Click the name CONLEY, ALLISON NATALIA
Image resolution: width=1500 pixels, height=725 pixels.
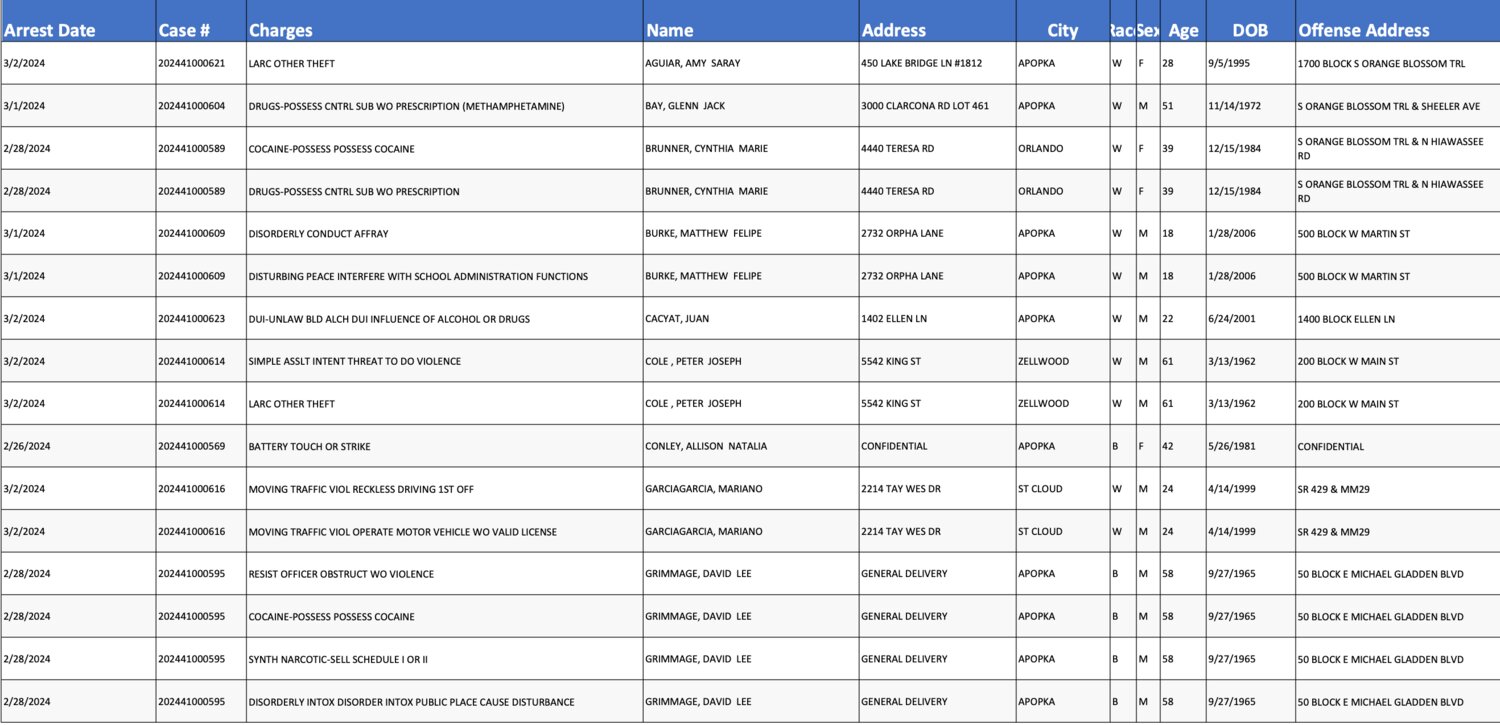tap(706, 446)
